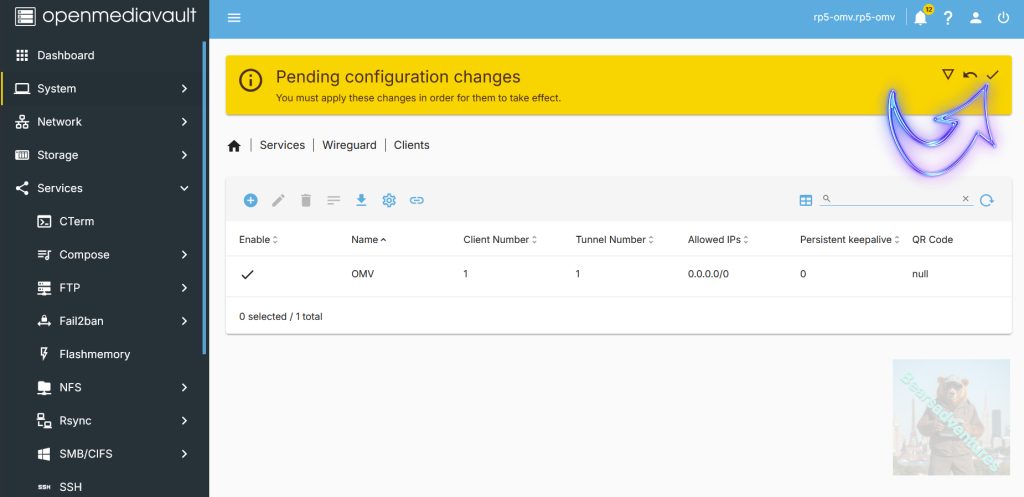Toggle the sidebar hamburger menu
1024x497 pixels.
(x=234, y=18)
